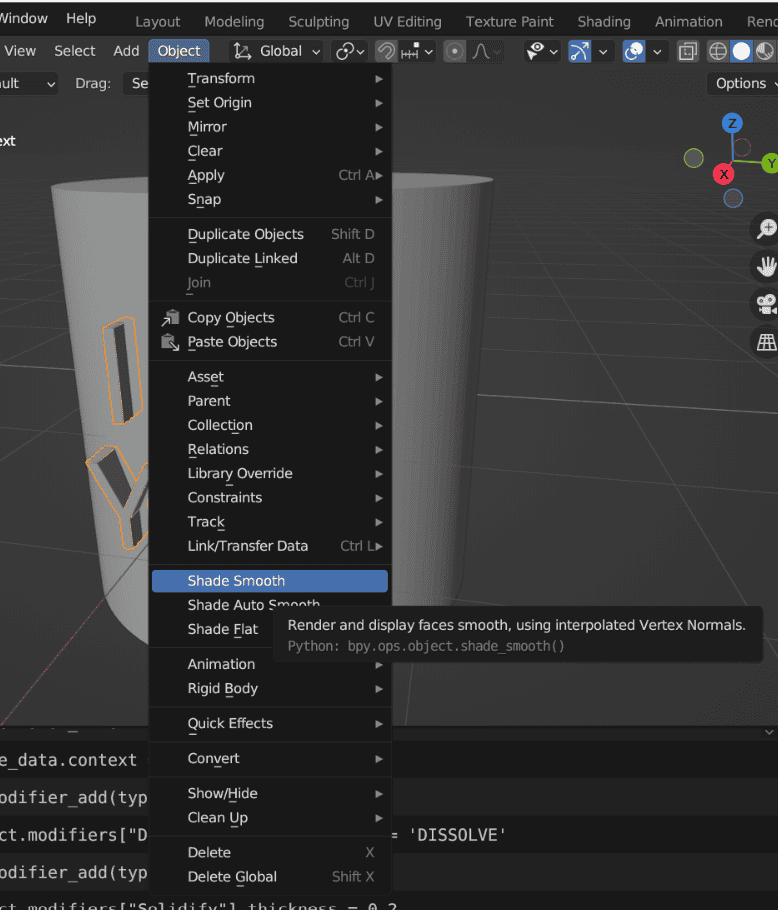Switch to the Layout workspace tab
The image size is (778, 910).
tap(158, 22)
